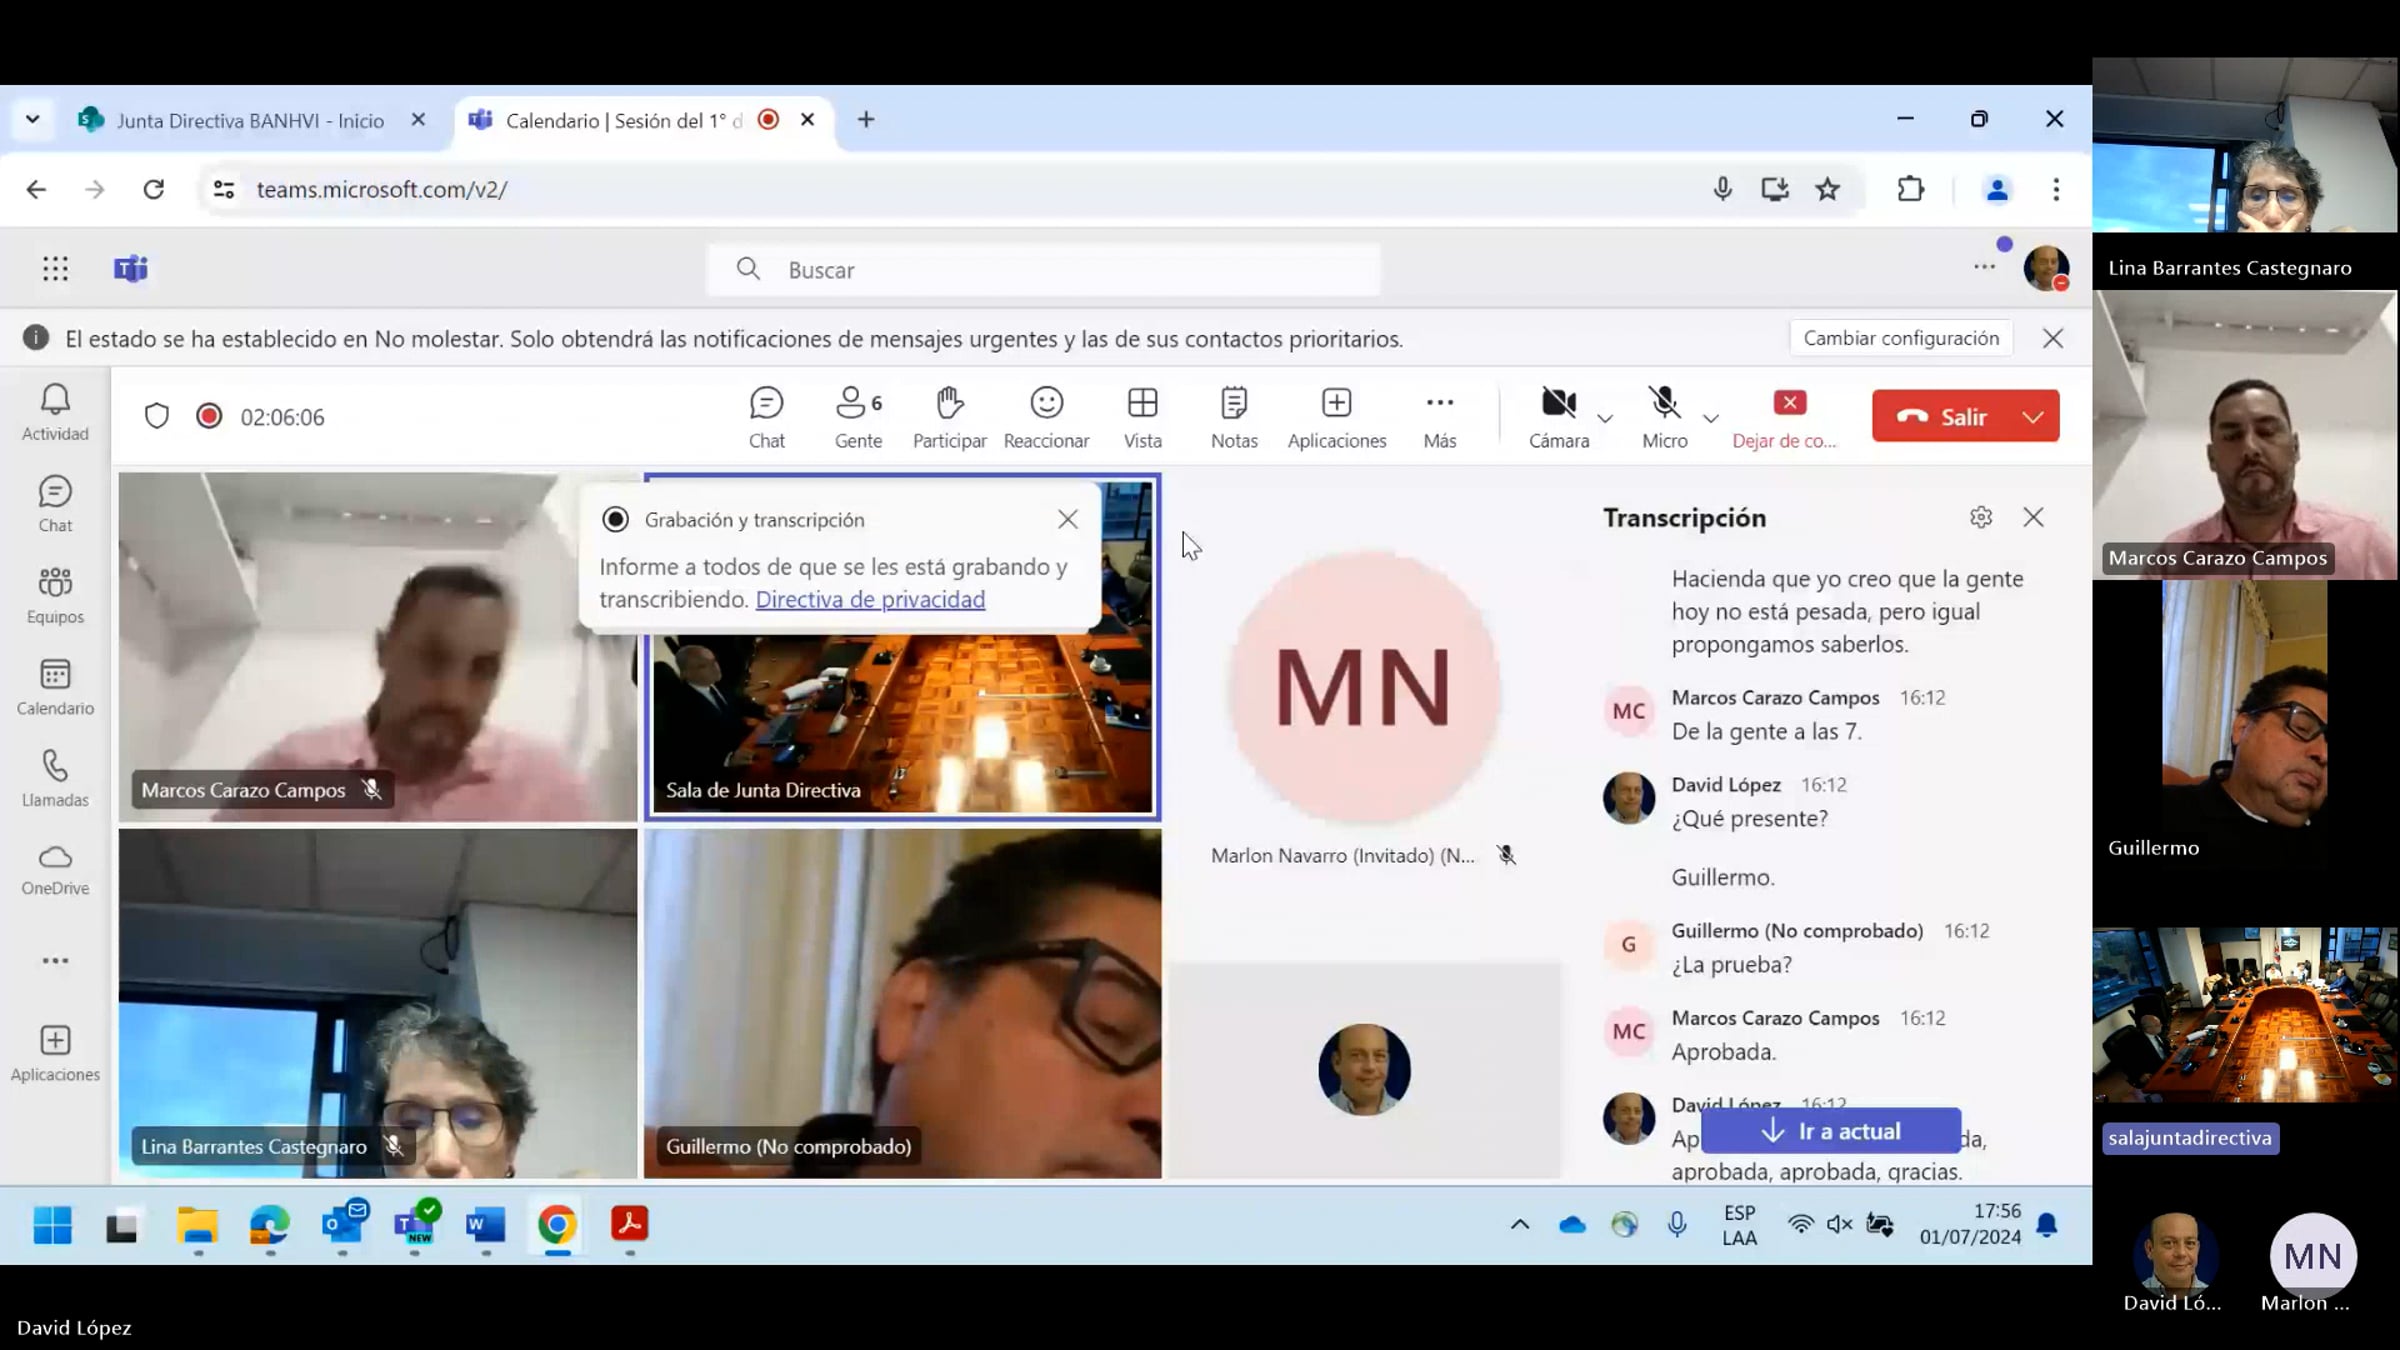Open Chat in the Teams left sidebar
Screen dimensions: 2400x1350
pyautogui.click(x=55, y=504)
